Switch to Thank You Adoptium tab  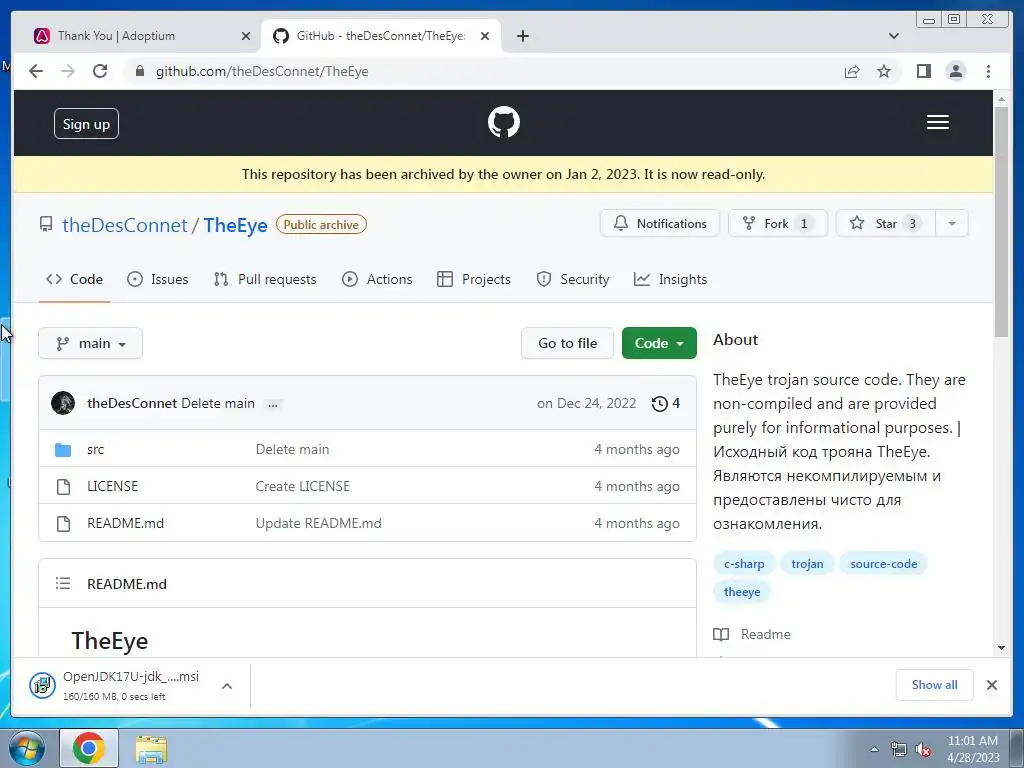click(x=137, y=36)
